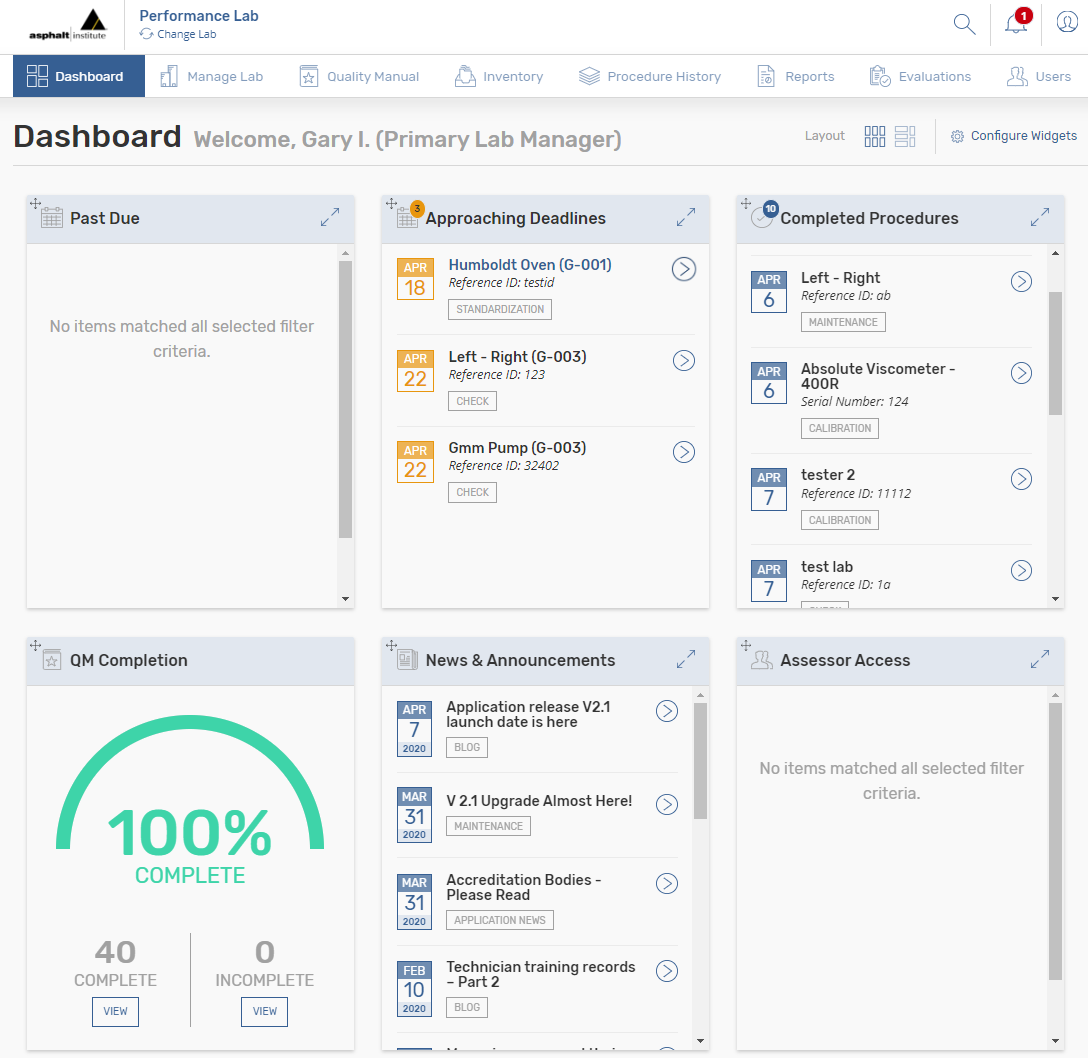Expand the News & Announcements widget
1088x1058 pixels.
pyautogui.click(x=686, y=659)
